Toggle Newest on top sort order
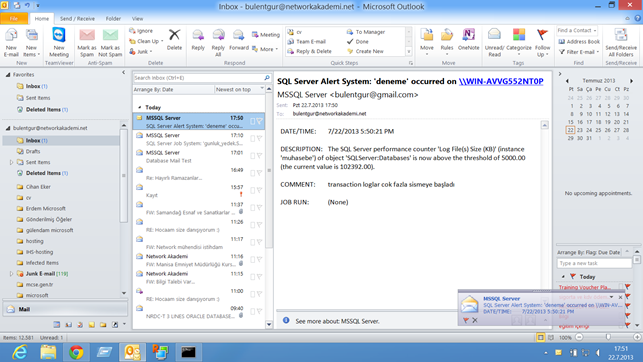Image resolution: width=643 pixels, height=362 pixels. (239, 89)
